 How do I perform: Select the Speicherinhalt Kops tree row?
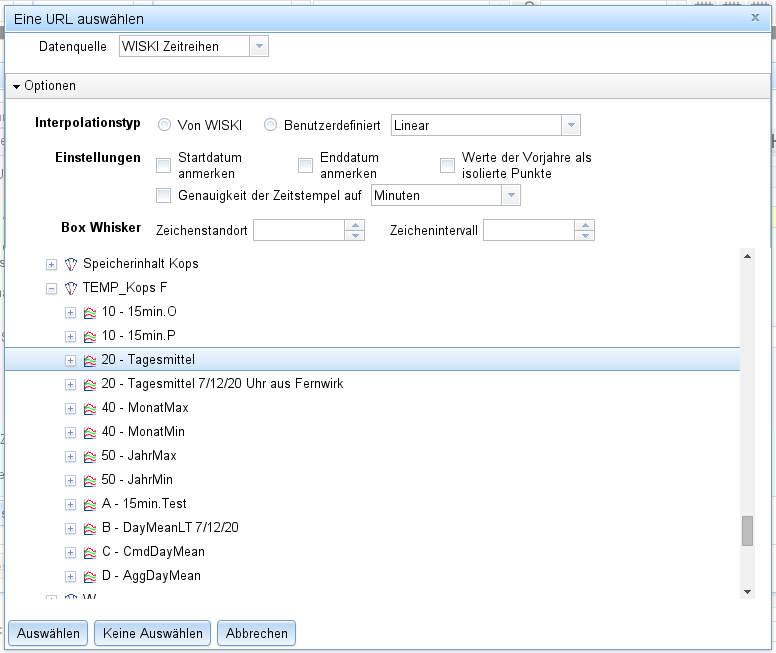[x=372, y=264]
